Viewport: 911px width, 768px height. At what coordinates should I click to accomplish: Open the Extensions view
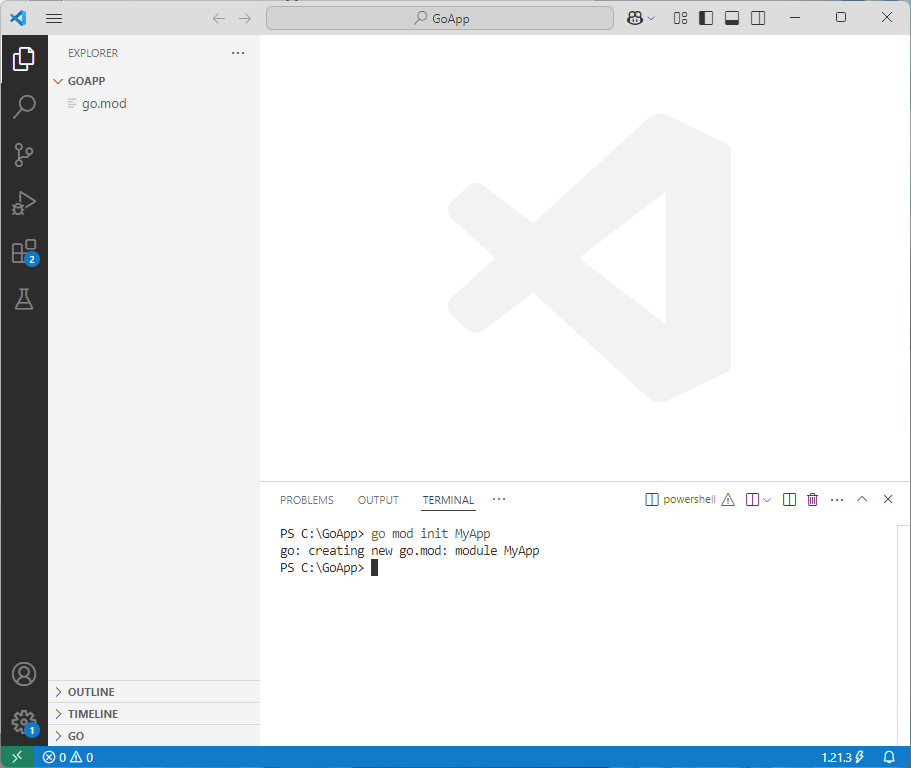24,252
